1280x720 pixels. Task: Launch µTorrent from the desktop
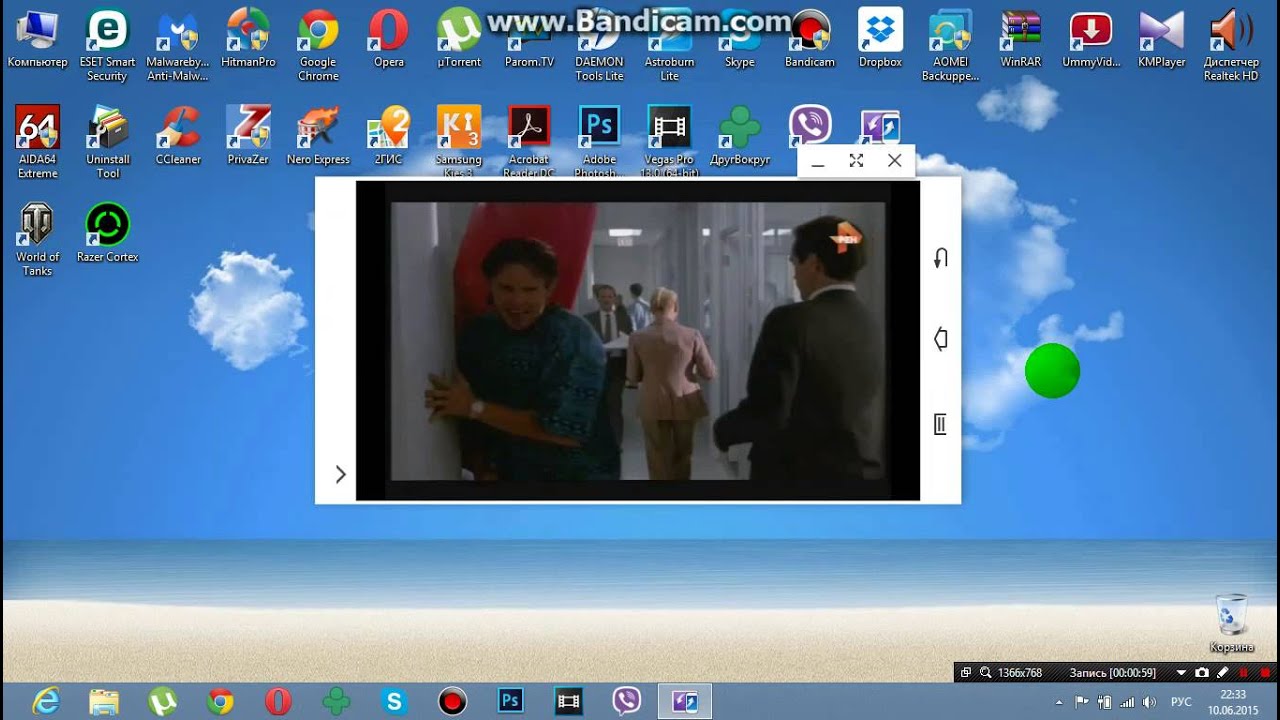[460, 40]
